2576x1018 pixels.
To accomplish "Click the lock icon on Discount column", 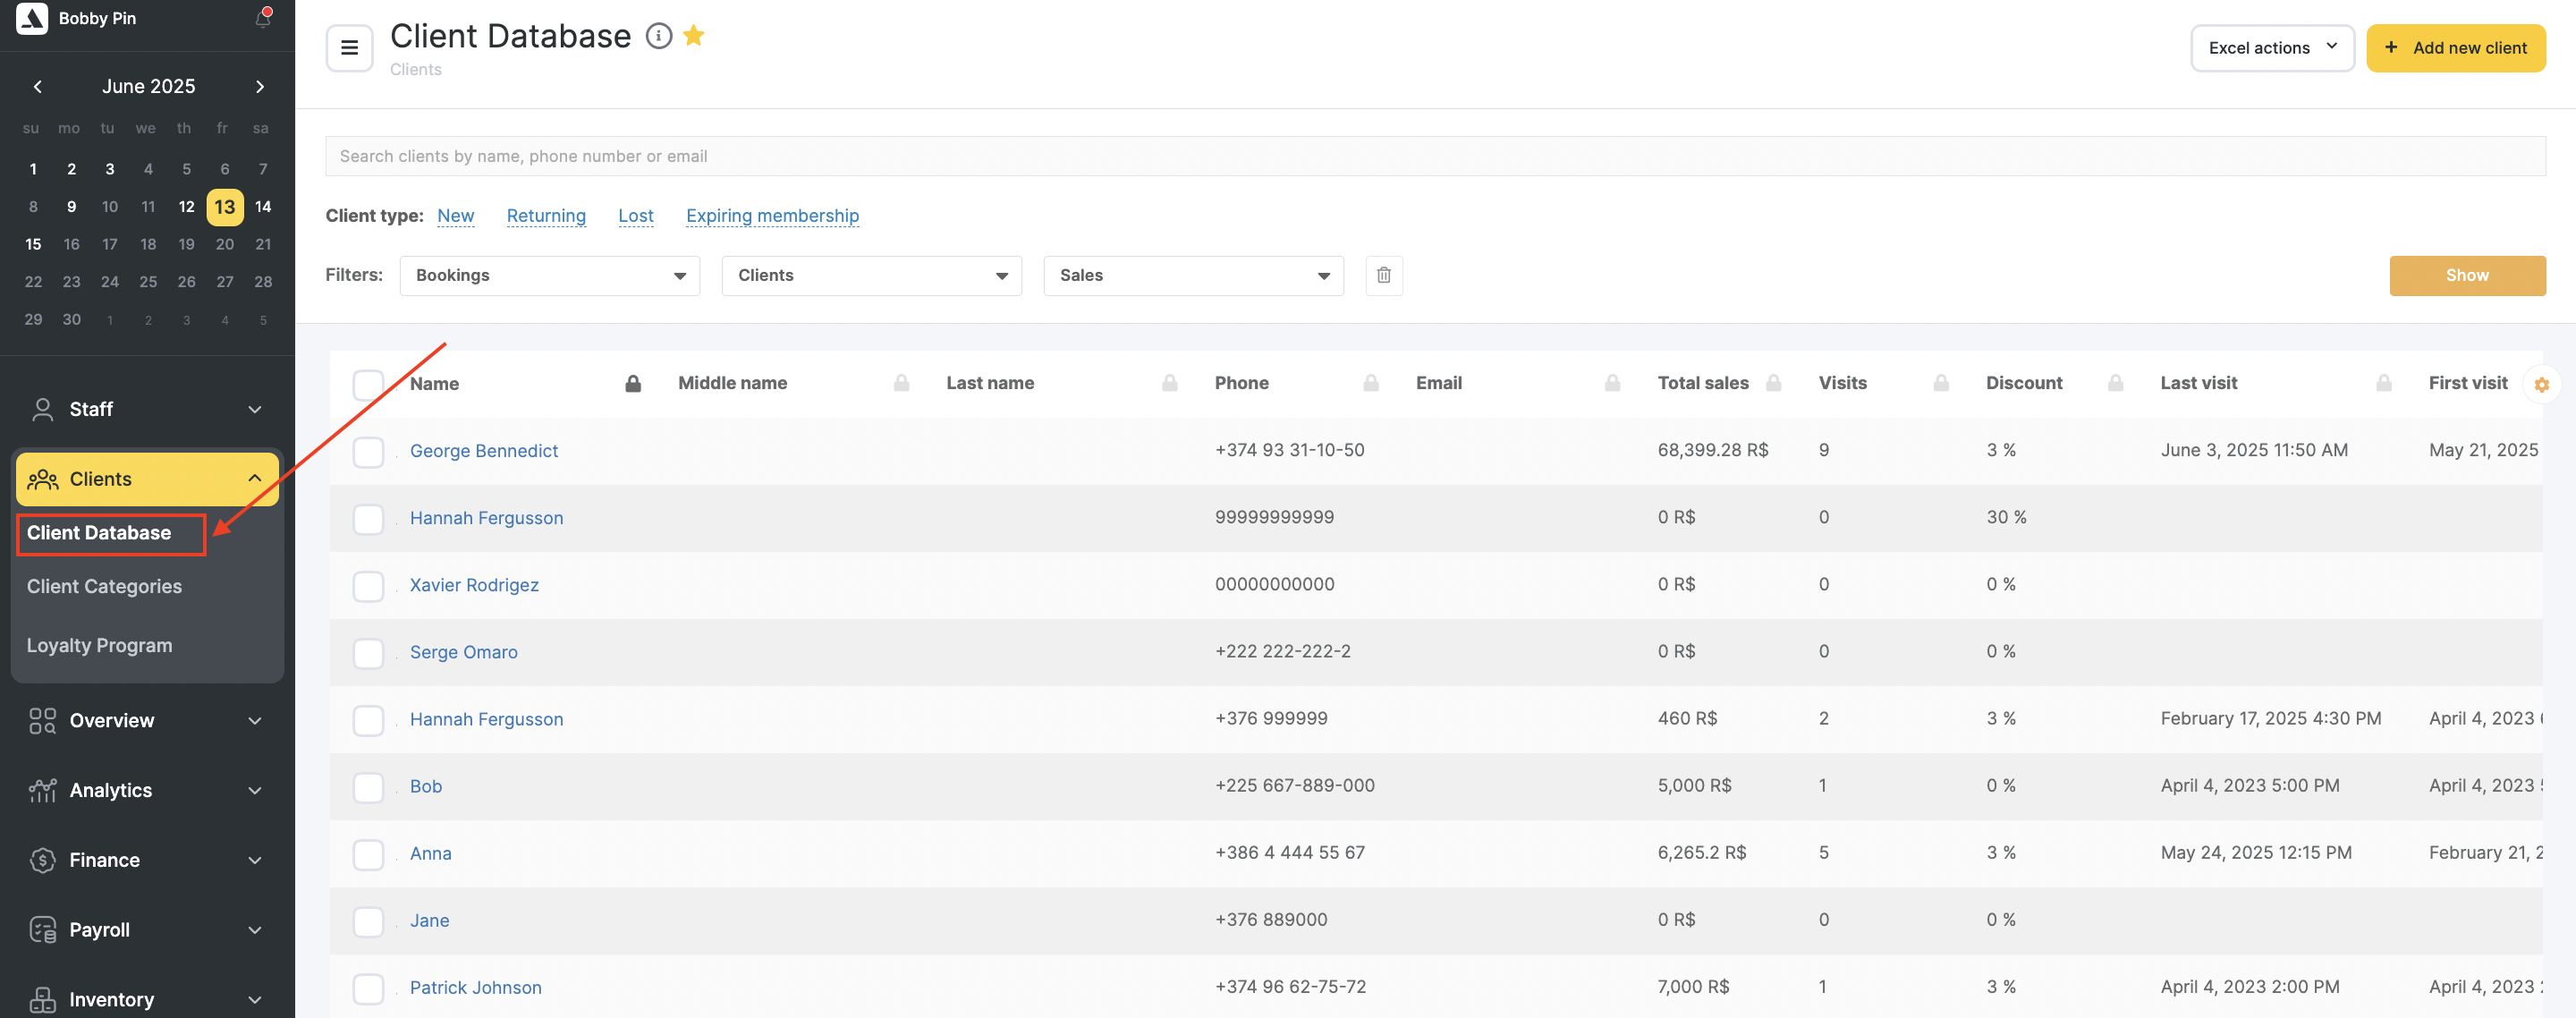I will 2115,383.
